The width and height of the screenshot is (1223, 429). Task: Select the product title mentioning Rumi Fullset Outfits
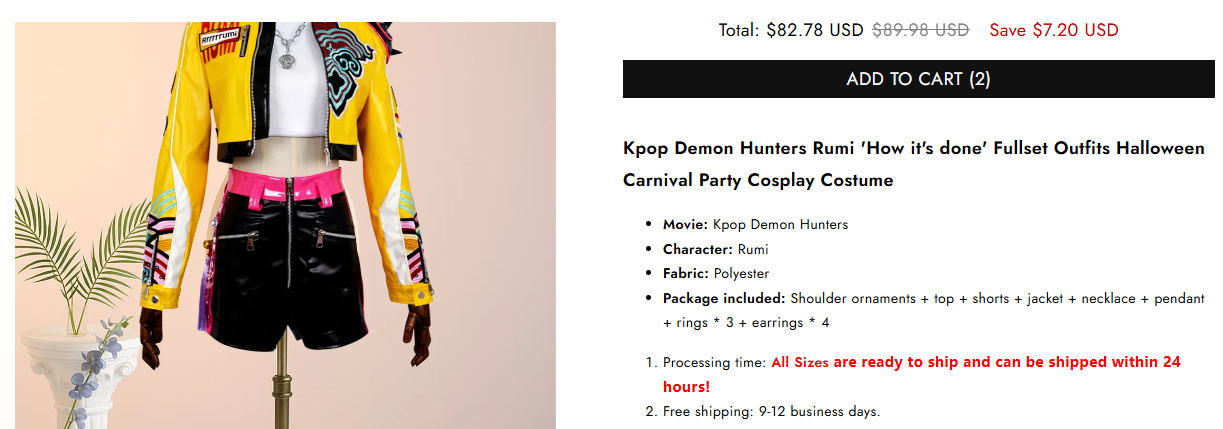(x=913, y=164)
